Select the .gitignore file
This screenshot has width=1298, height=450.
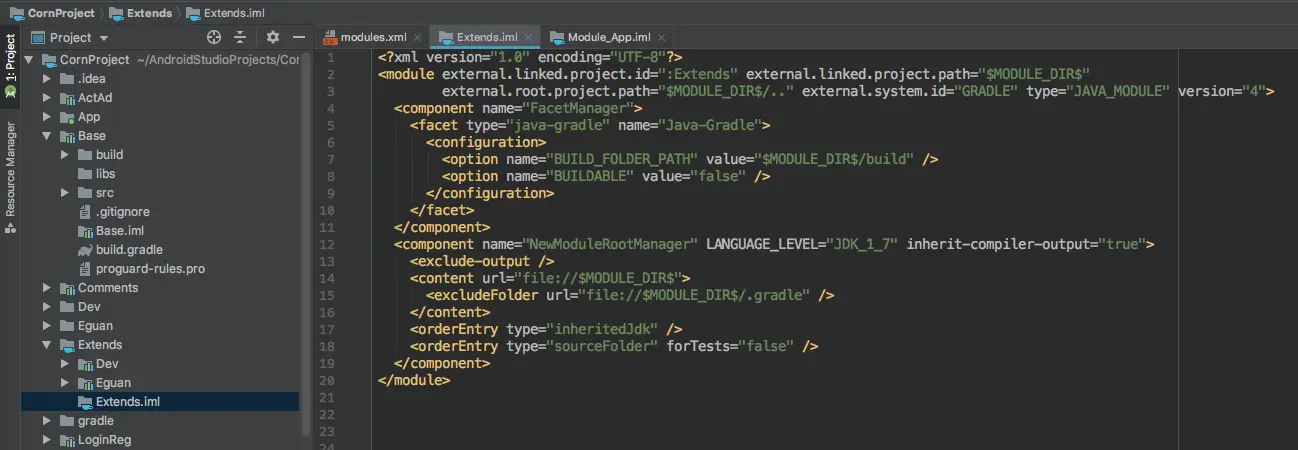114,212
